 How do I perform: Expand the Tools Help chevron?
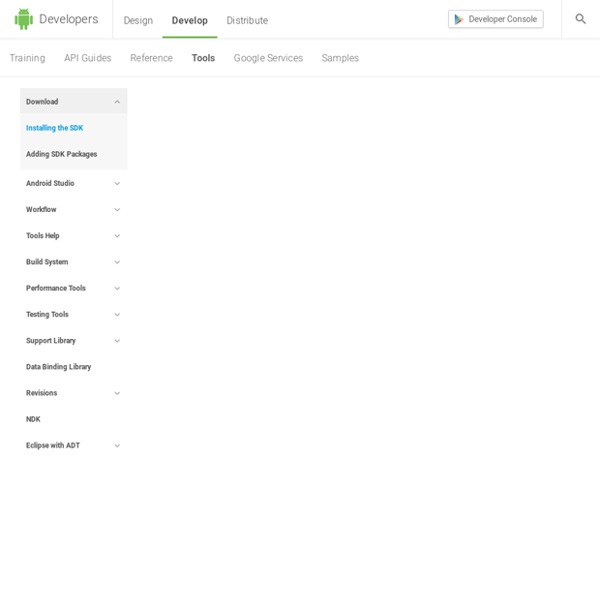pyautogui.click(x=117, y=236)
